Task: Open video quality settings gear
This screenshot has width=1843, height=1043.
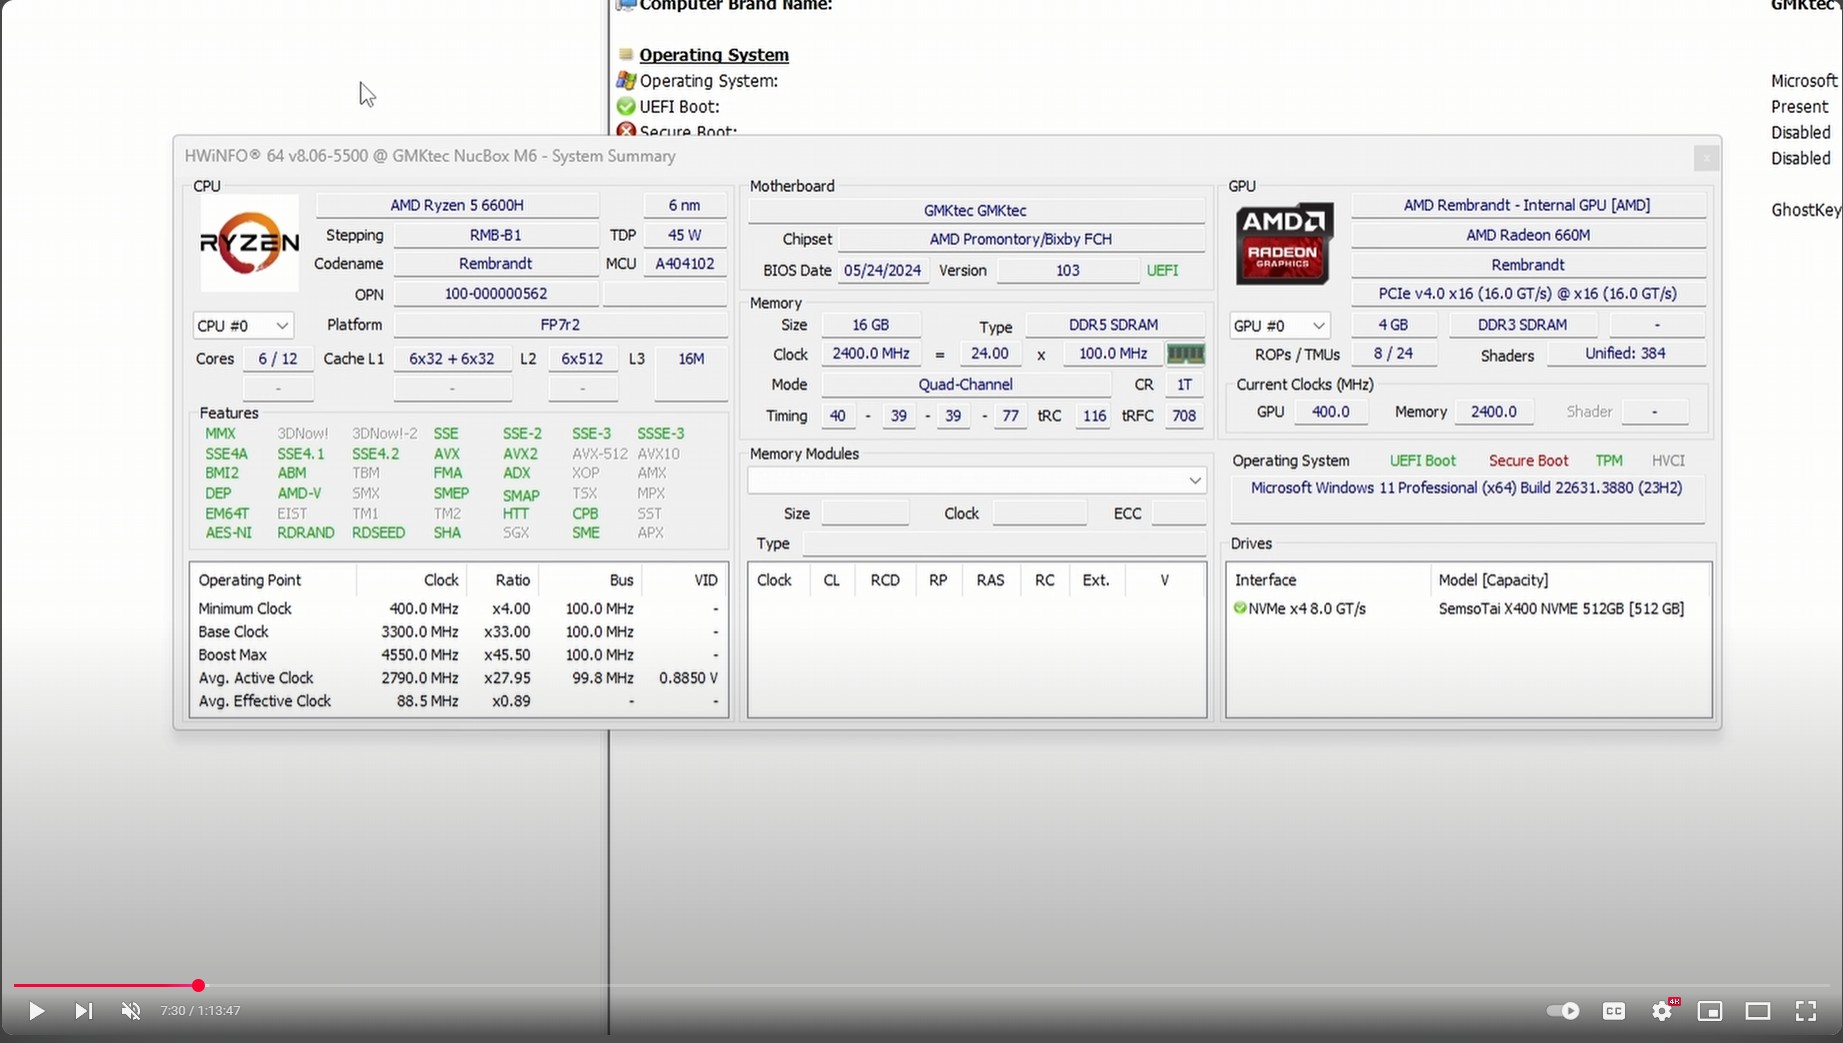Action: (x=1662, y=1011)
